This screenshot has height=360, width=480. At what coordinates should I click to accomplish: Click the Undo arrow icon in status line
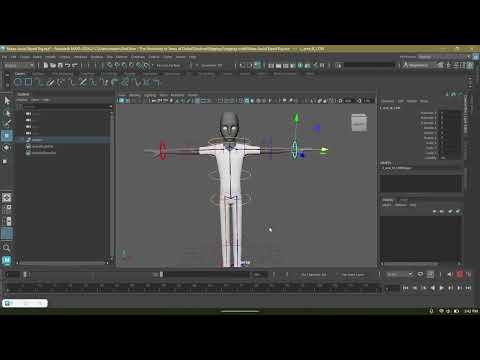(x=68, y=66)
